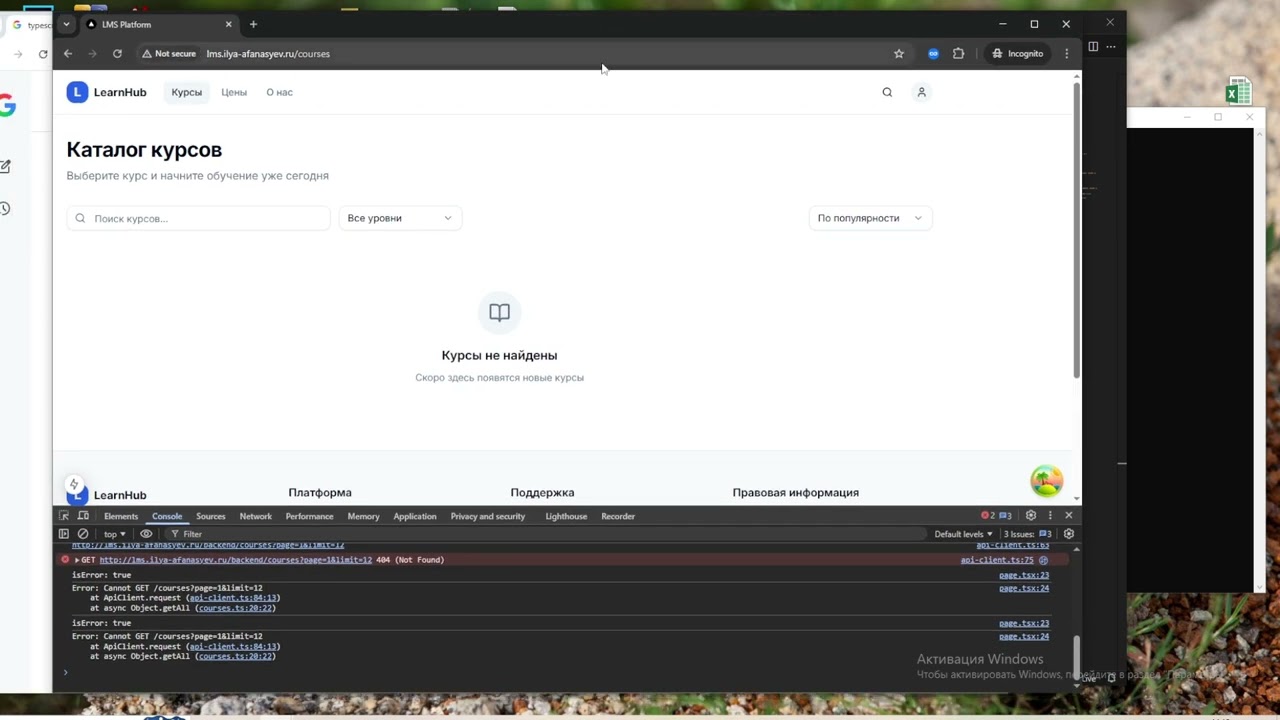Open JavaScript context 'top' dropdown
The width and height of the screenshot is (1280, 720).
coord(115,534)
